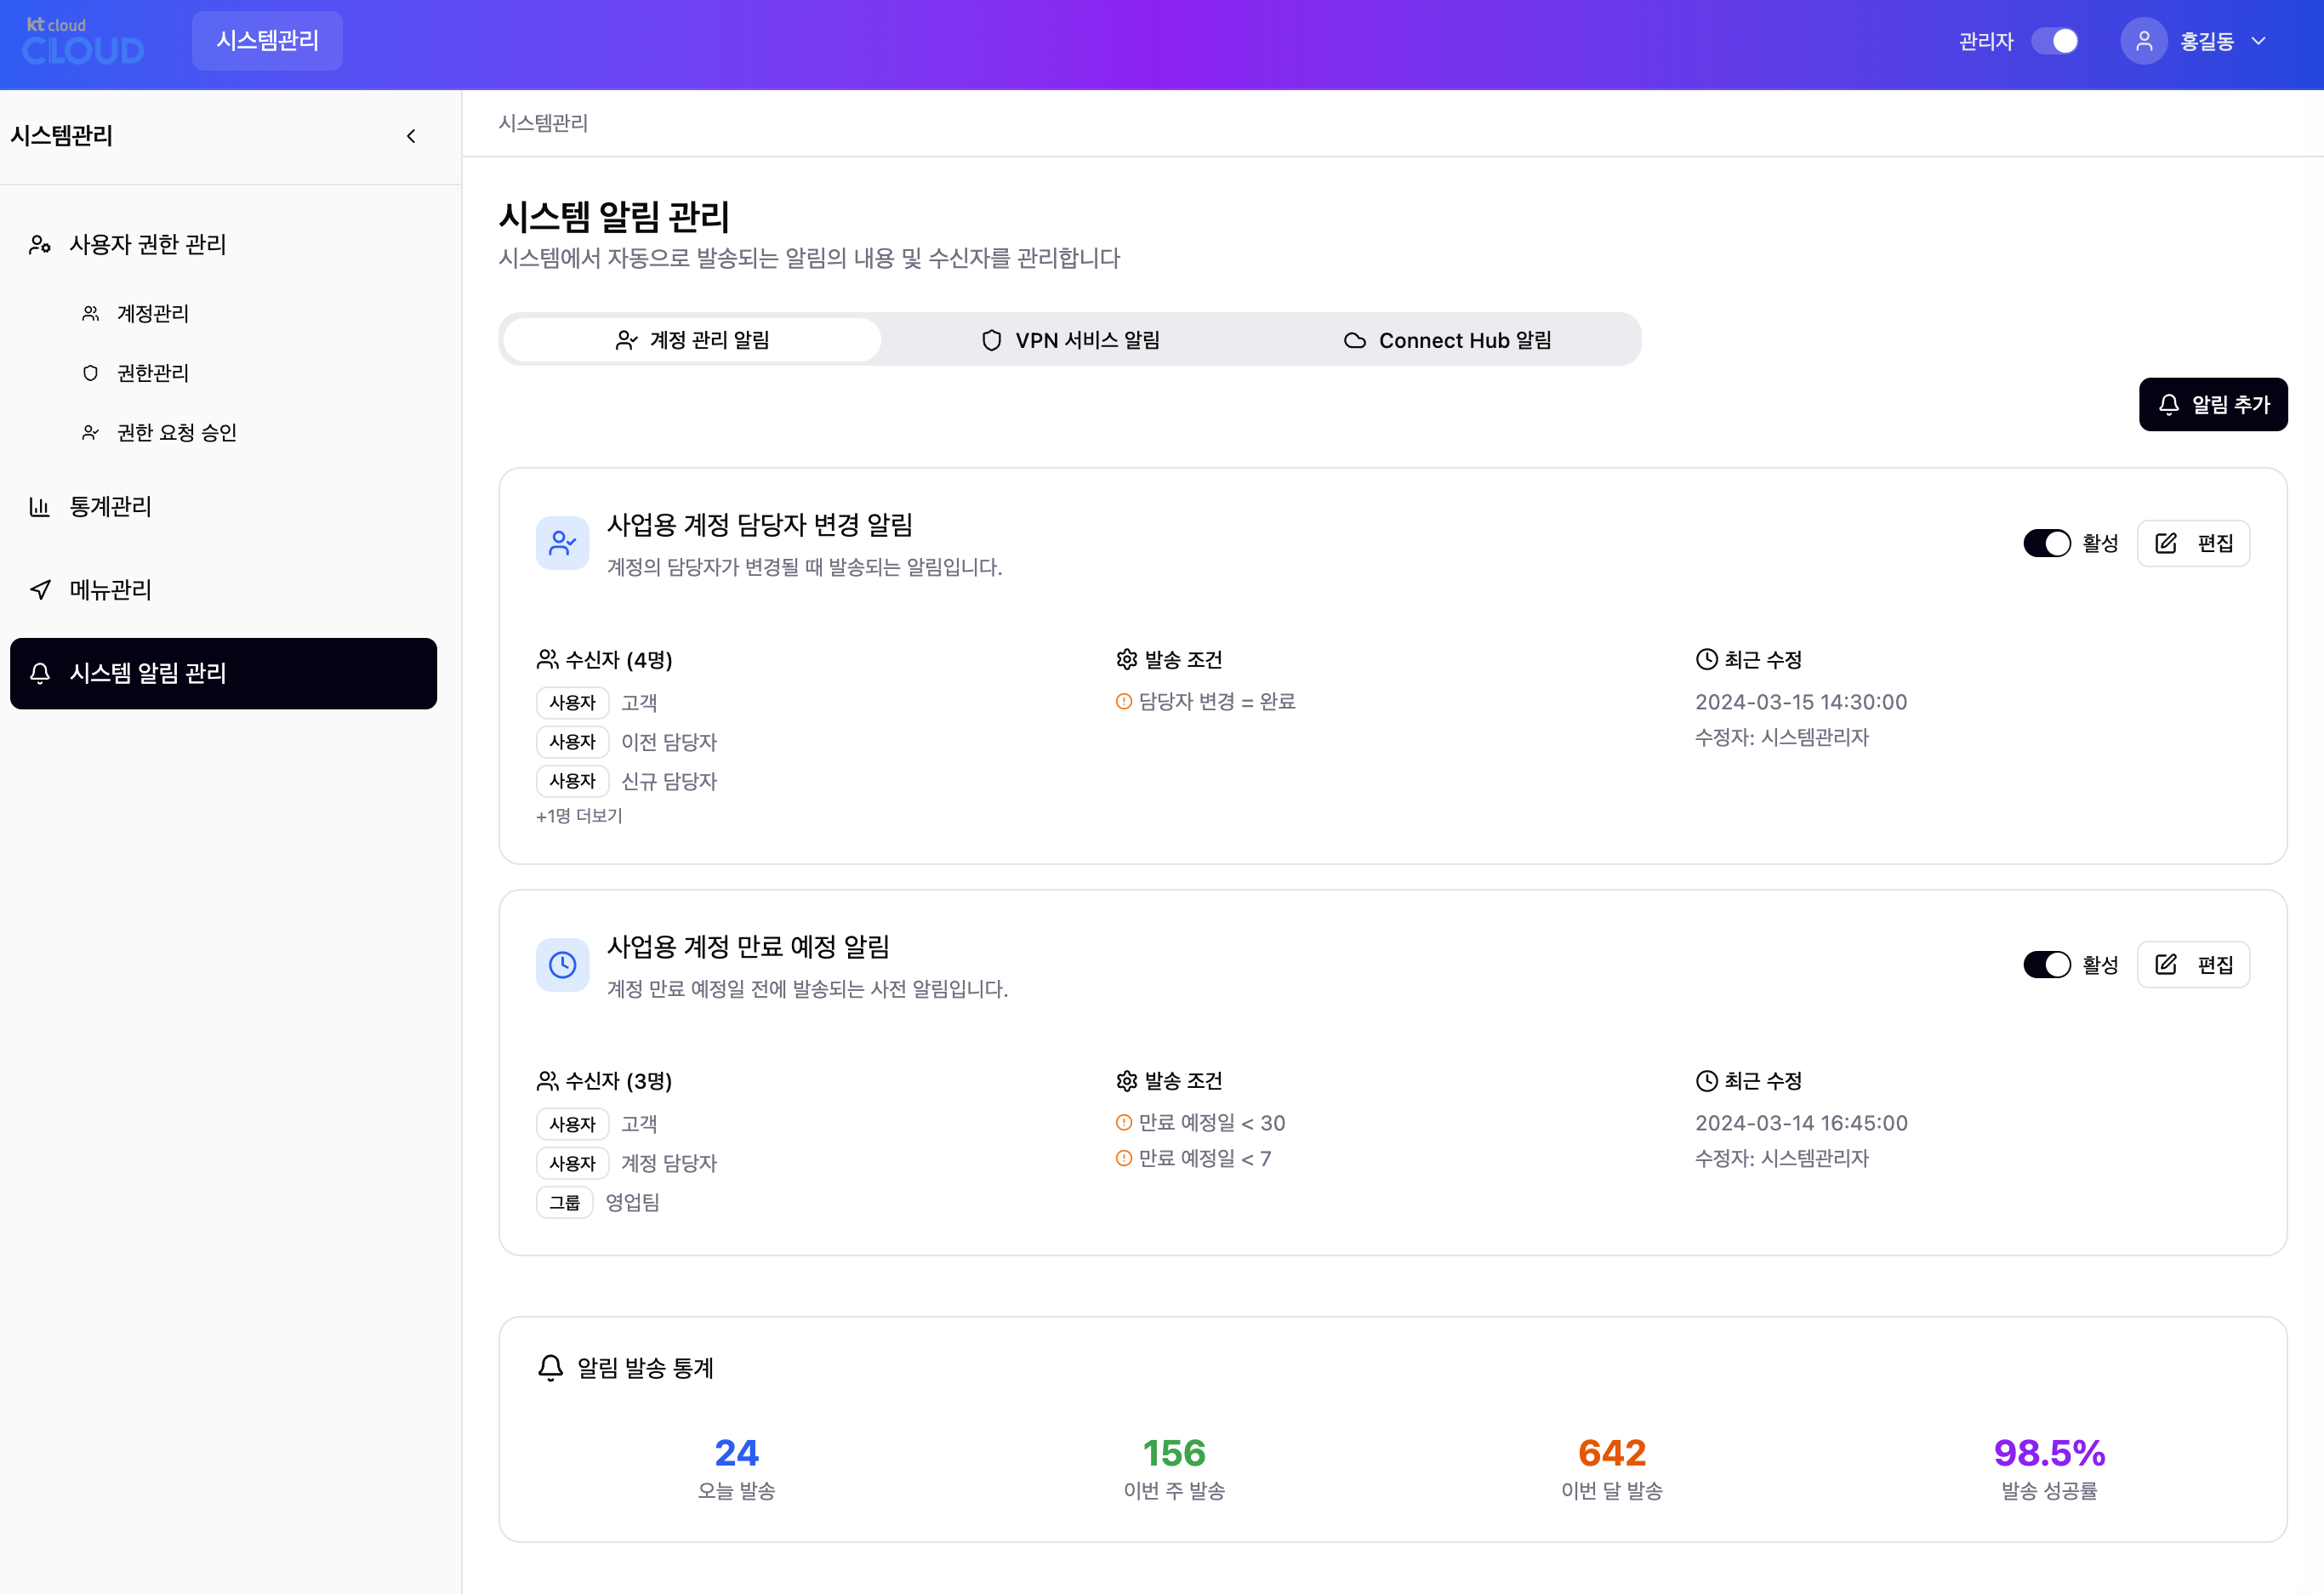Click the 메뉴관리 navigation arrow icon
This screenshot has height=1594, width=2324.
[x=39, y=590]
